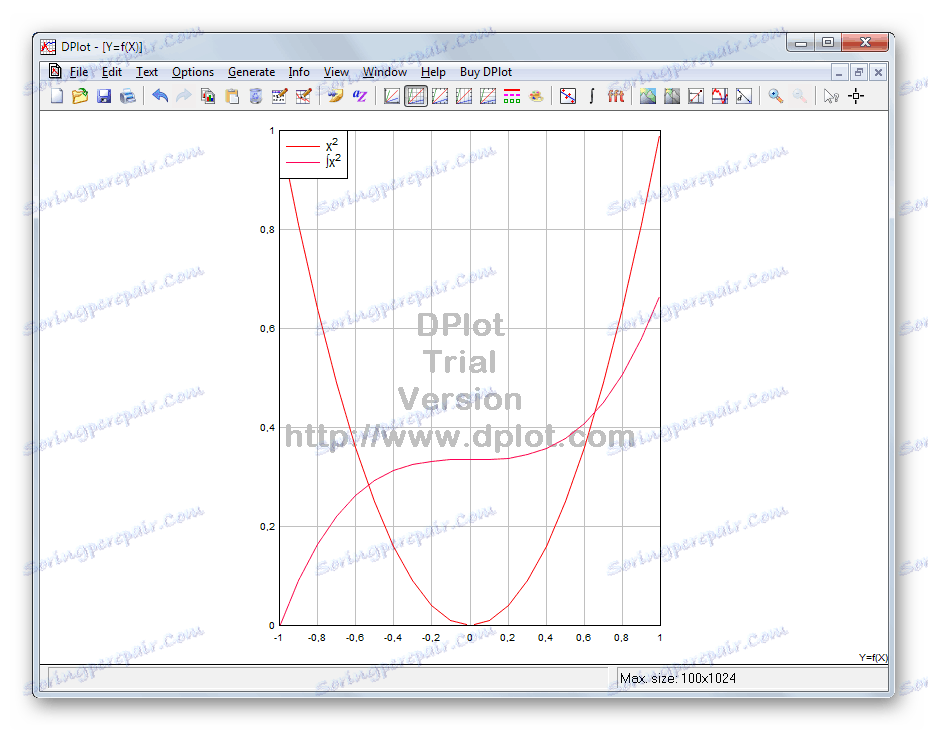Click the Buy DPlot menu item
This screenshot has height=731, width=928.
486,72
